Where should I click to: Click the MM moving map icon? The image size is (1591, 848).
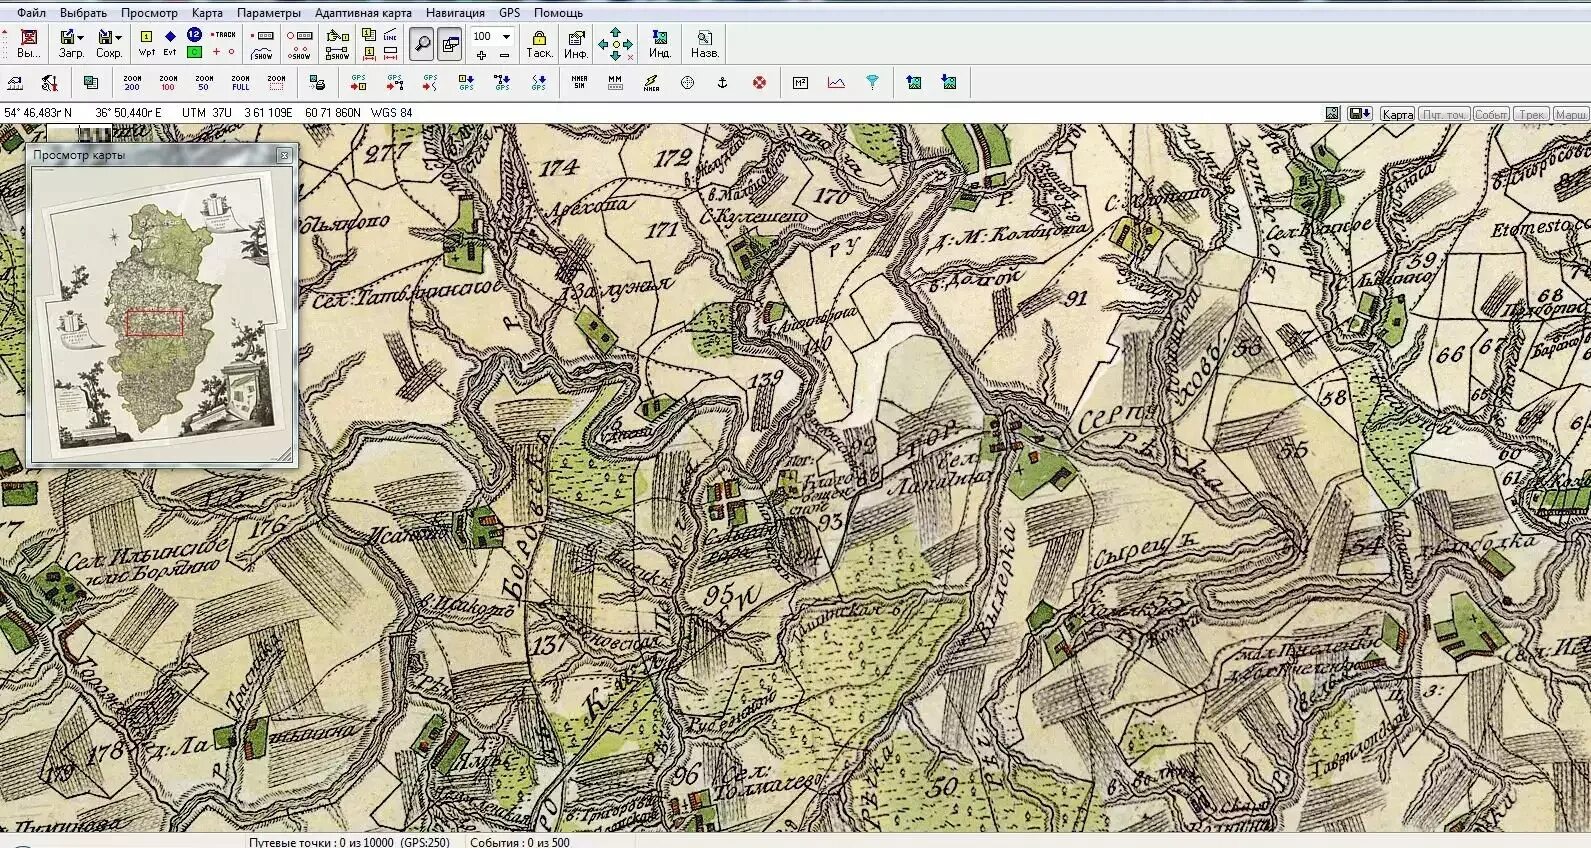point(615,83)
